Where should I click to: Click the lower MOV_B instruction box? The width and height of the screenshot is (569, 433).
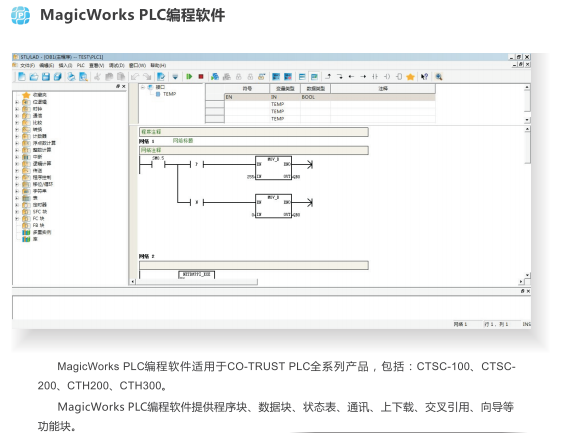tap(273, 206)
